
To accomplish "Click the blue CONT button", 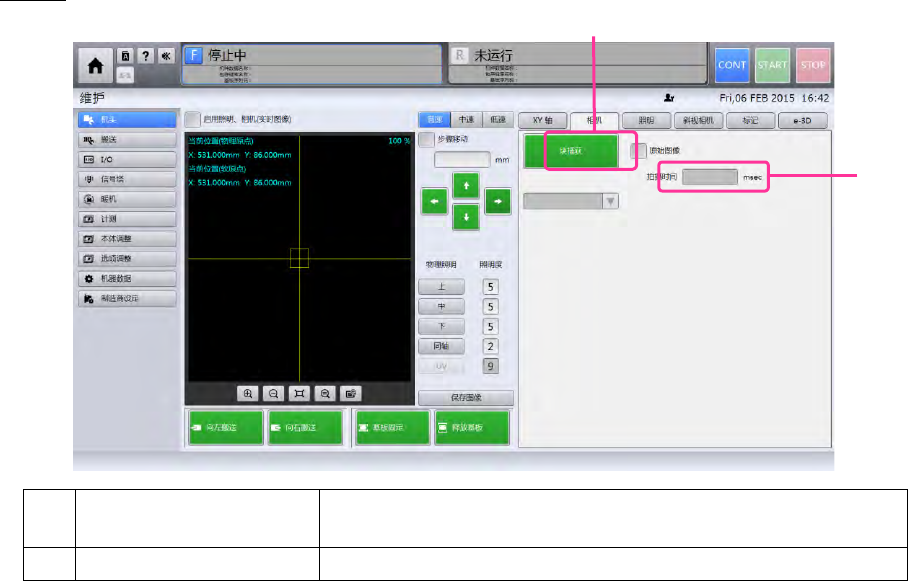I will tap(732, 65).
